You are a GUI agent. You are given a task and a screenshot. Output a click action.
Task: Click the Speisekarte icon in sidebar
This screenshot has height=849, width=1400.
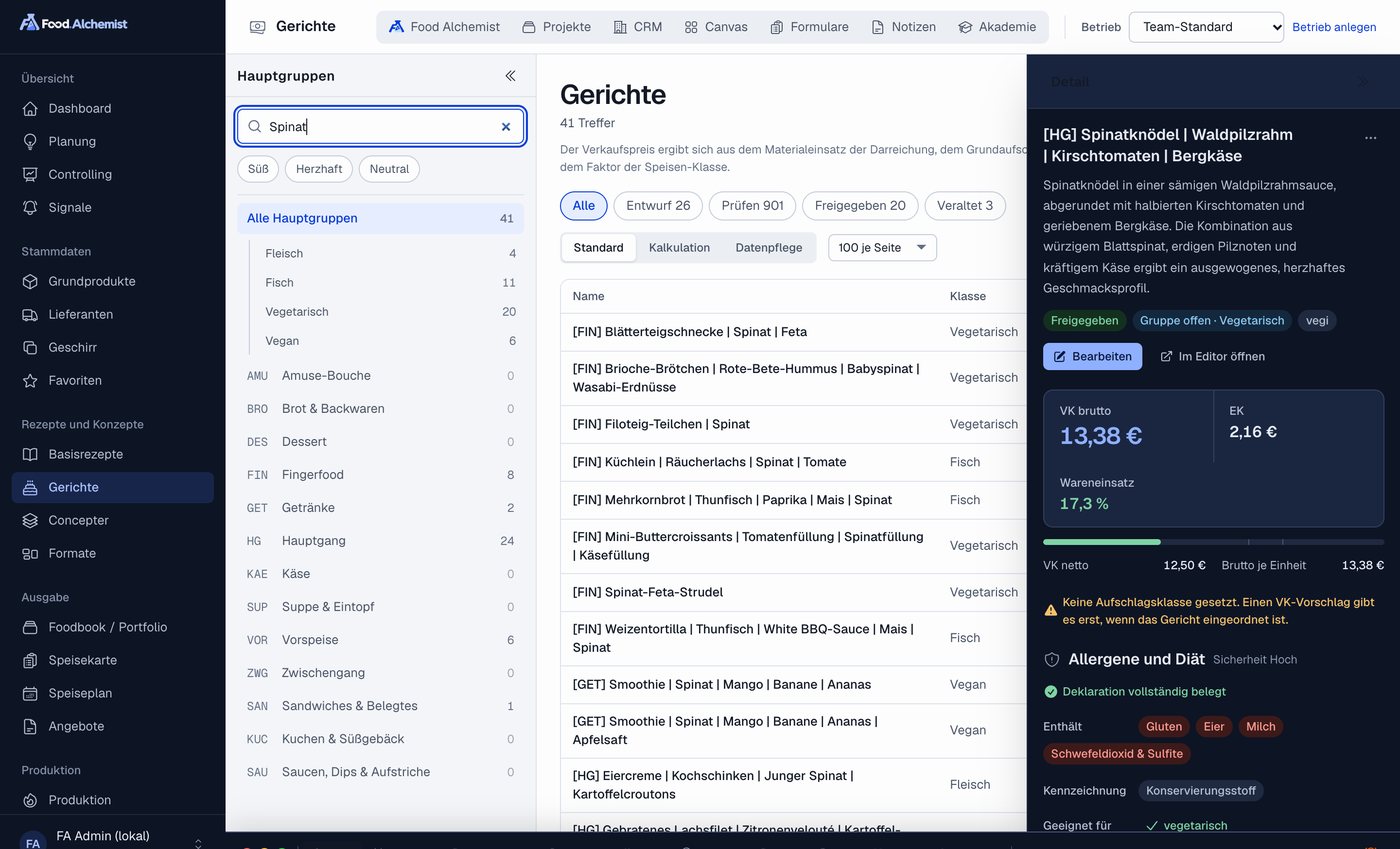coord(30,660)
